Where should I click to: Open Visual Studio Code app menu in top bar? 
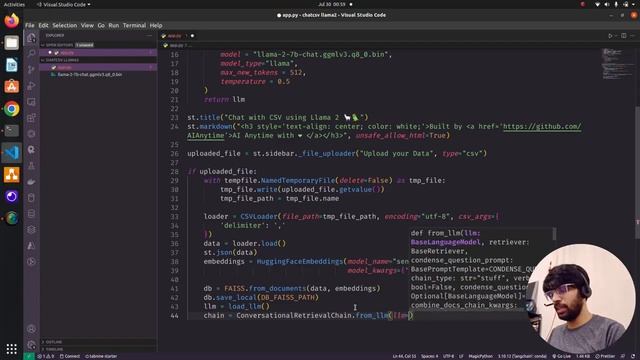[64, 4]
